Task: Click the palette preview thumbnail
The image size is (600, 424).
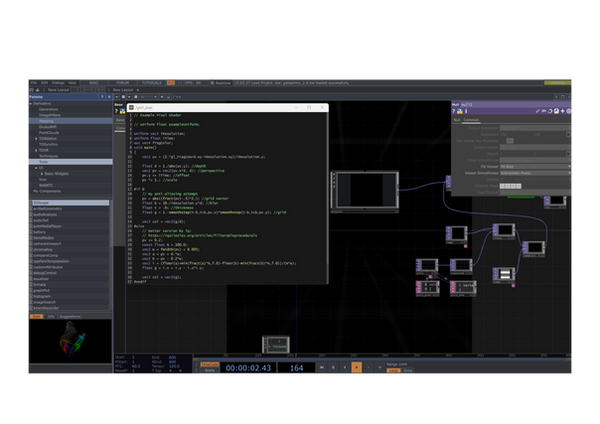Action: (x=70, y=341)
